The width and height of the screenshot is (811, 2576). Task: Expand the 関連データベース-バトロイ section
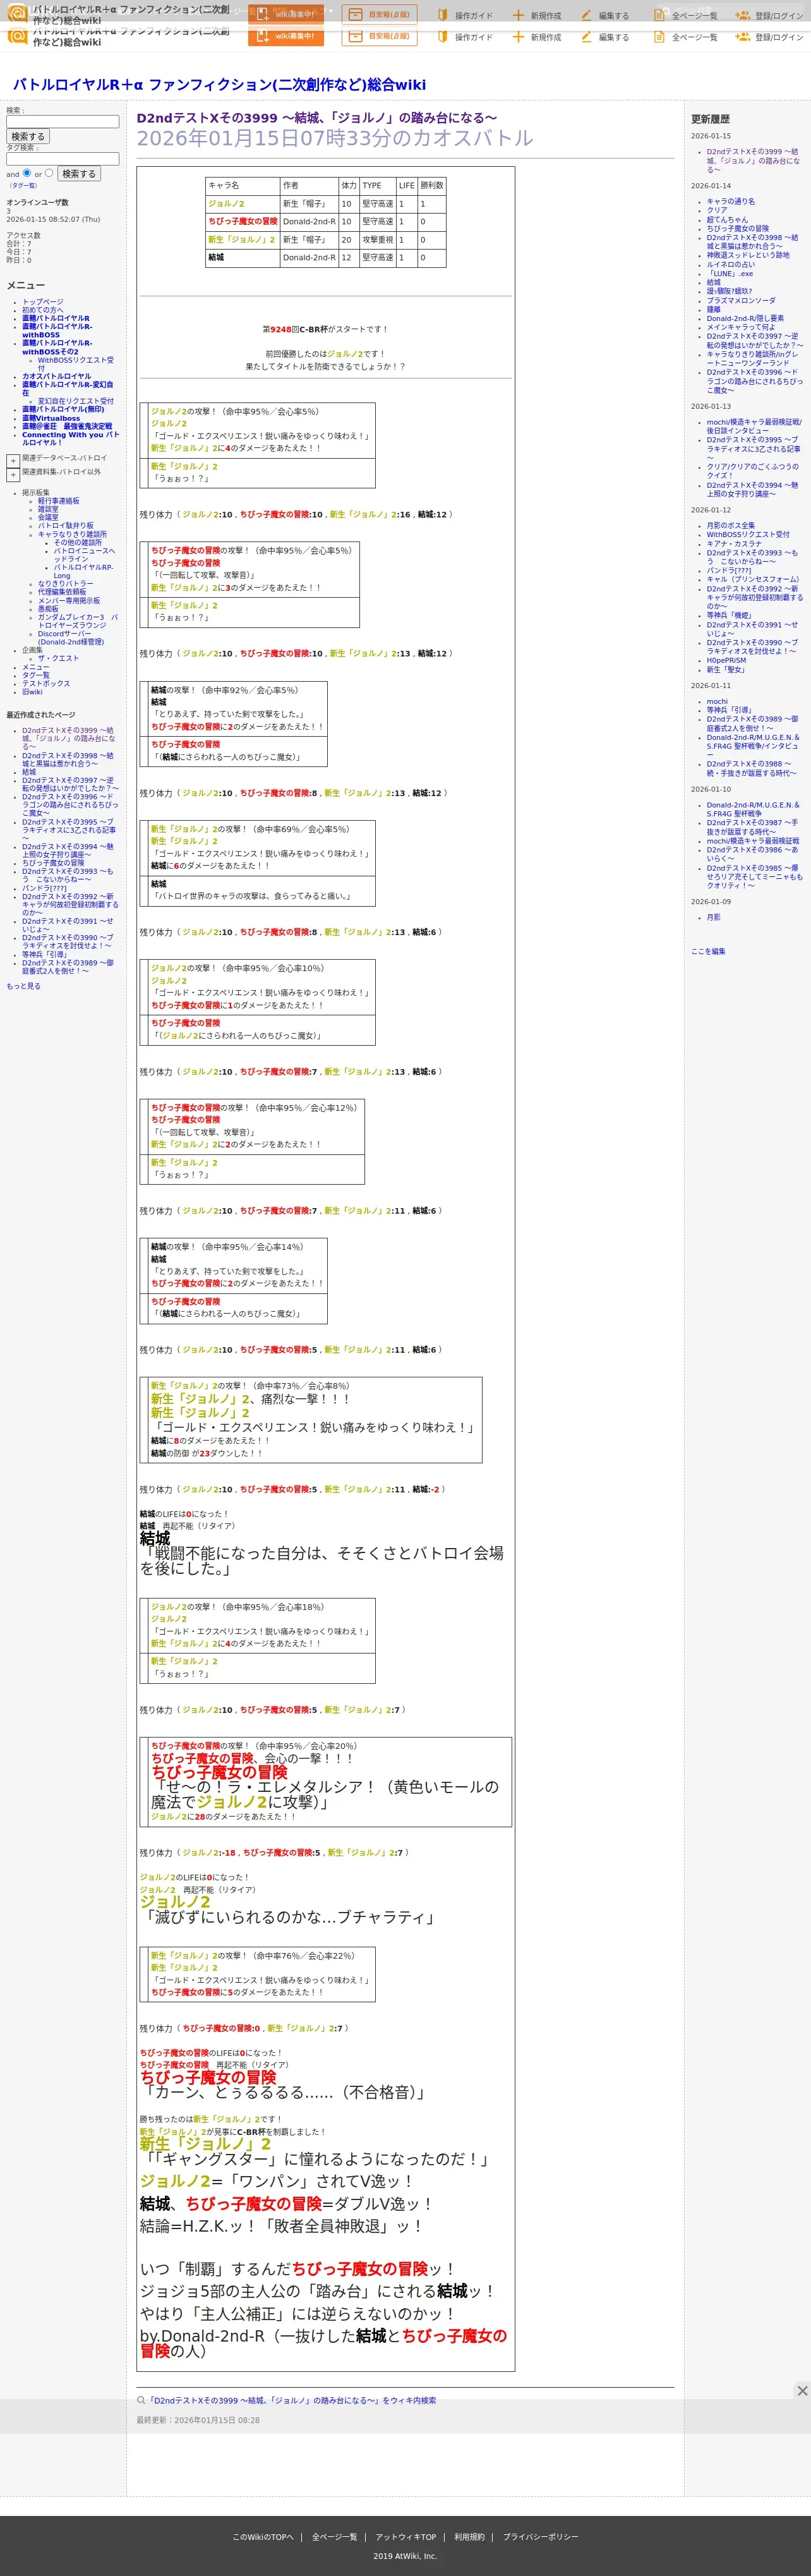[x=13, y=461]
